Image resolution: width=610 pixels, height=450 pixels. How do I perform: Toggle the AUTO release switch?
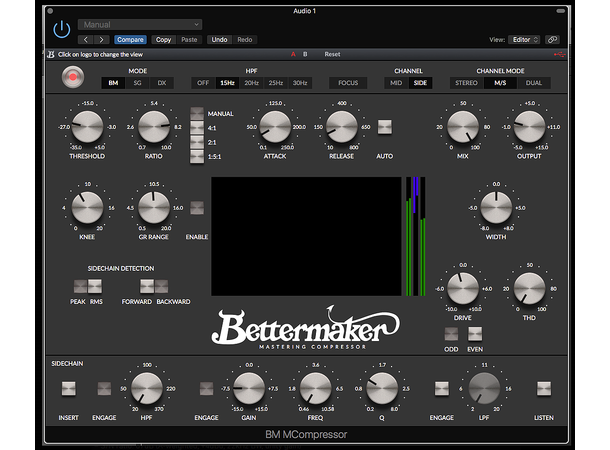[x=385, y=127]
